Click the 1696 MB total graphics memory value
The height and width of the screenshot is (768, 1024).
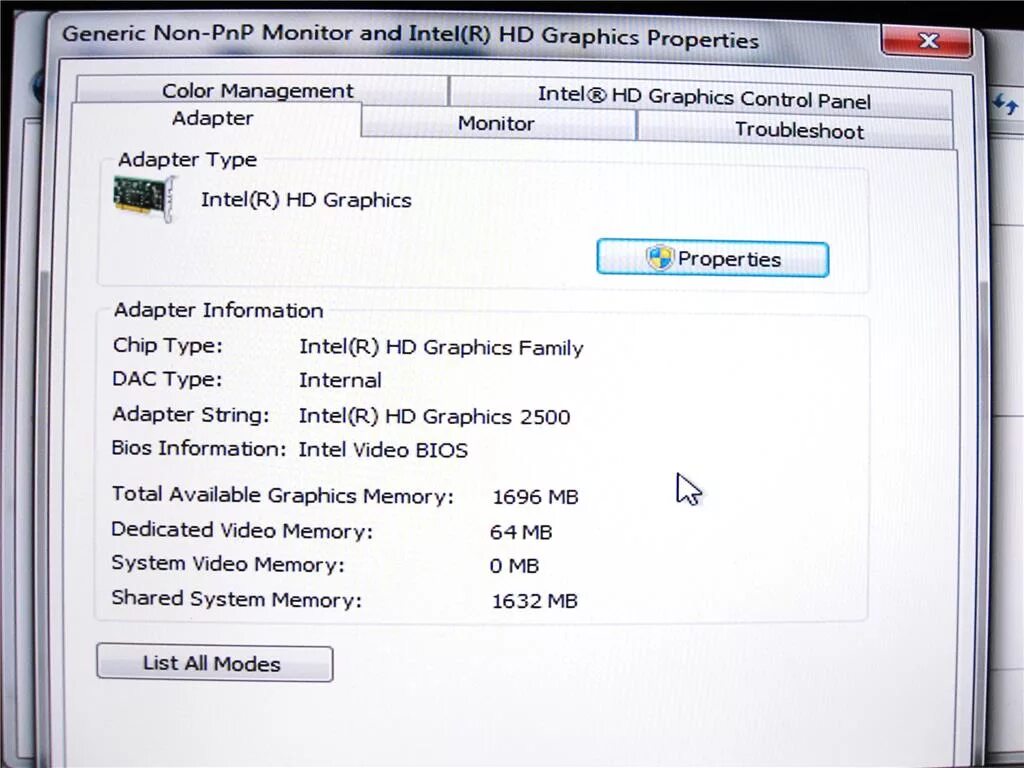[x=535, y=497]
